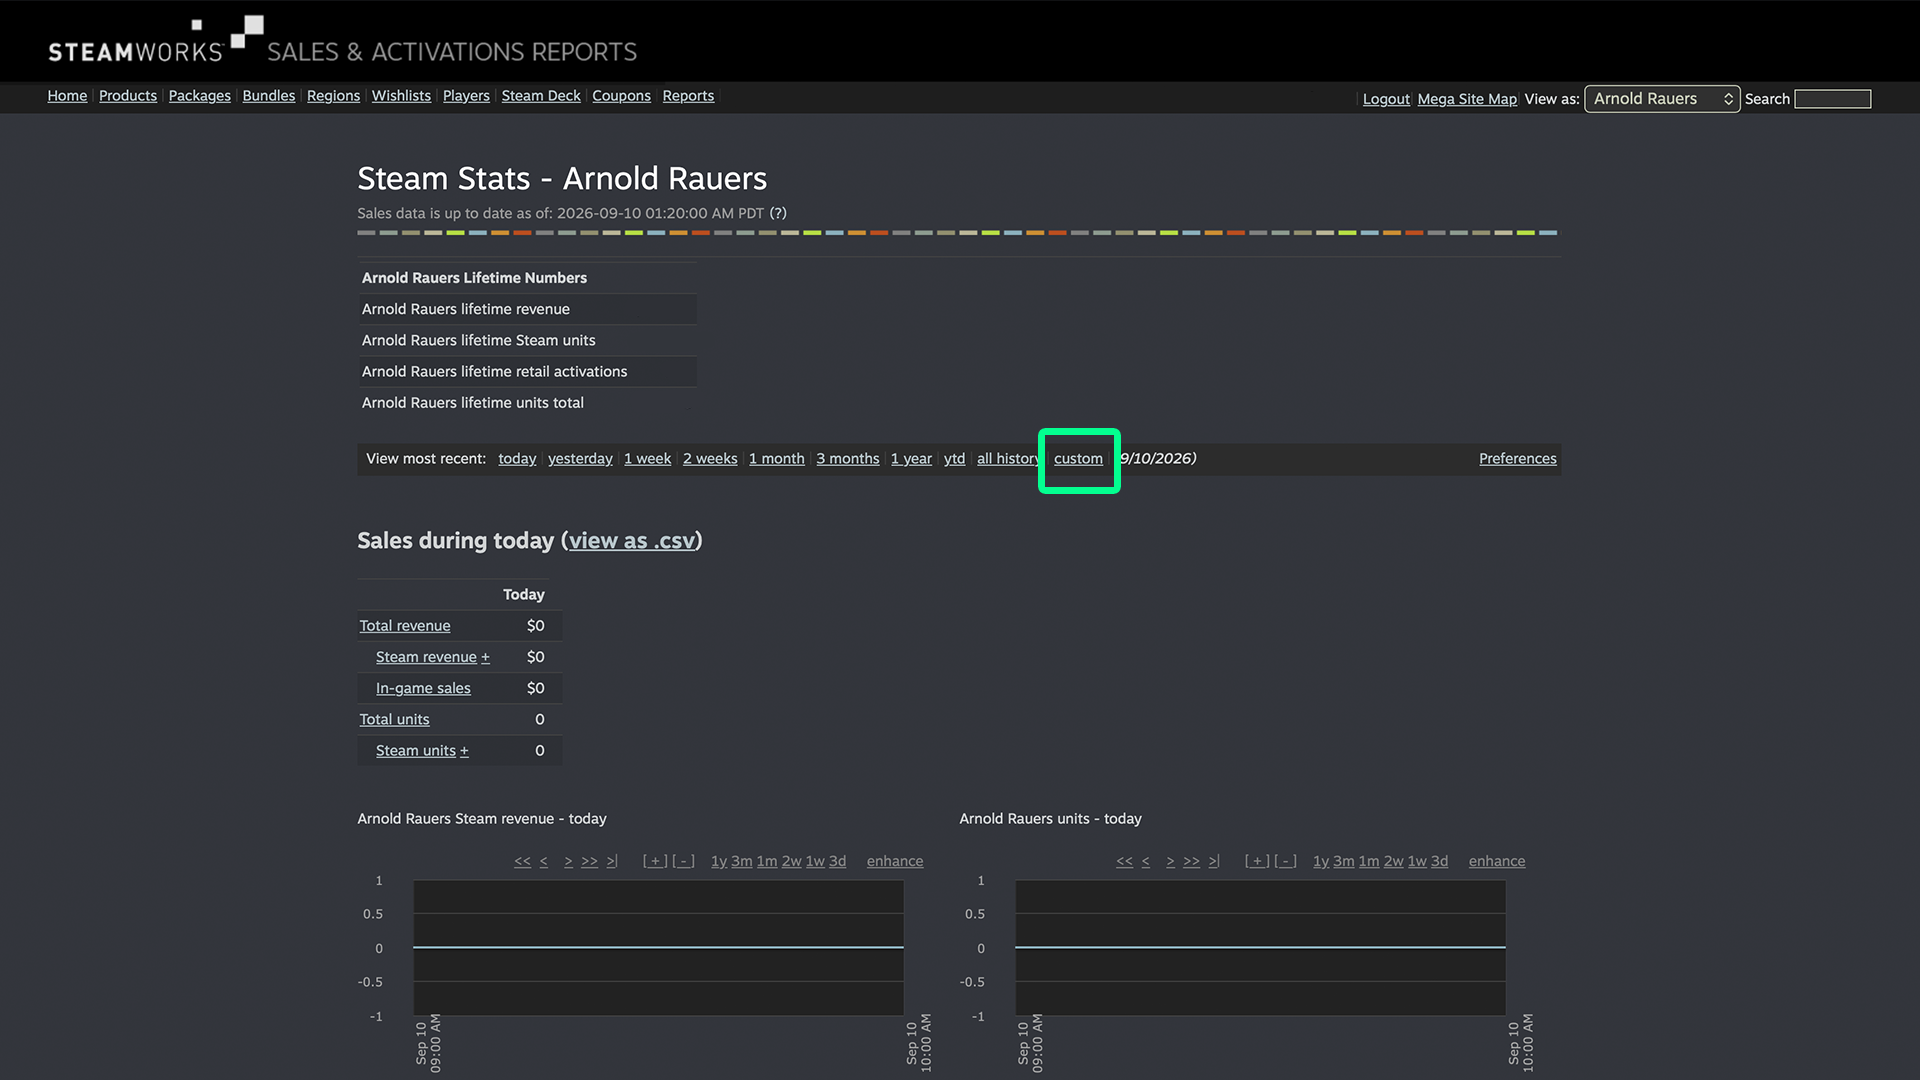1920x1080 pixels.
Task: Zoom out [-] on revenue chart
Action: [x=683, y=861]
